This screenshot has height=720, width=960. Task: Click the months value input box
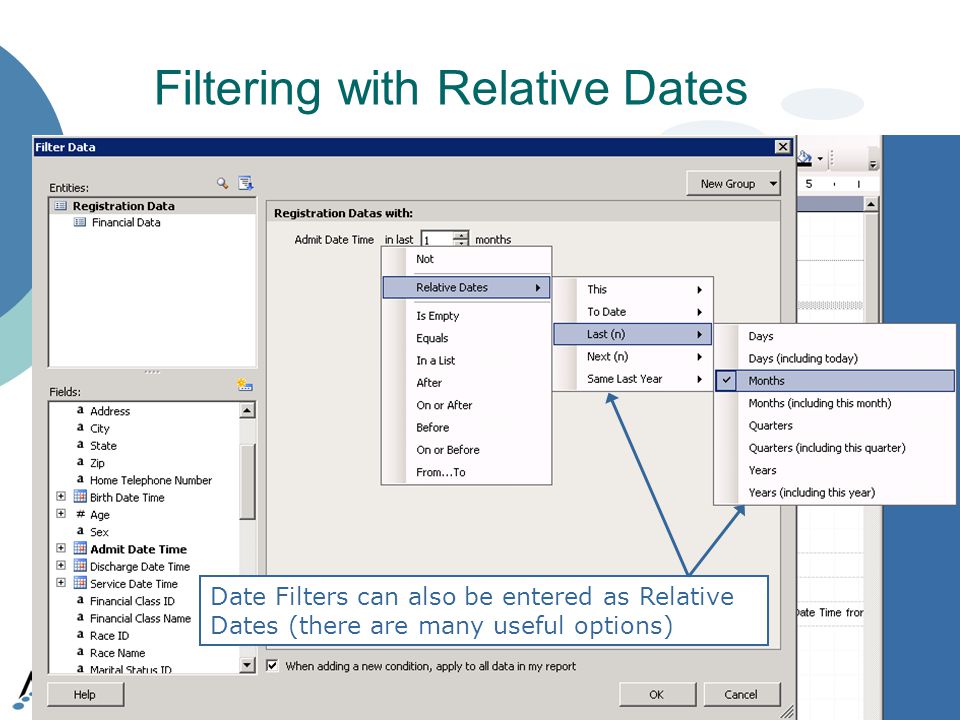[437, 239]
